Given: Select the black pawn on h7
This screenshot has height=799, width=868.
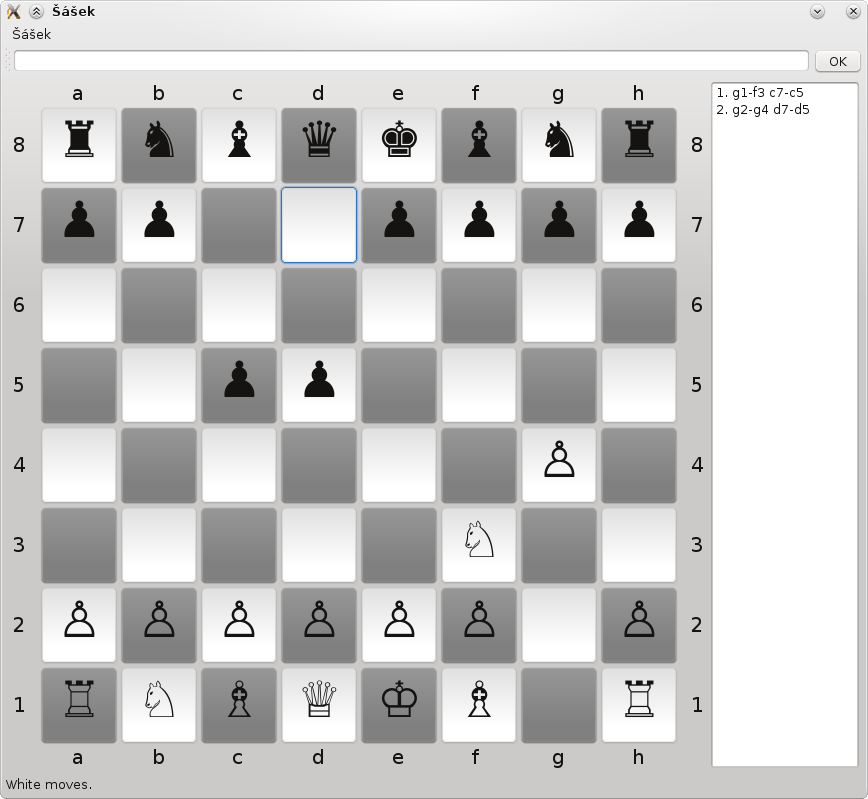Looking at the screenshot, I should pyautogui.click(x=639, y=225).
